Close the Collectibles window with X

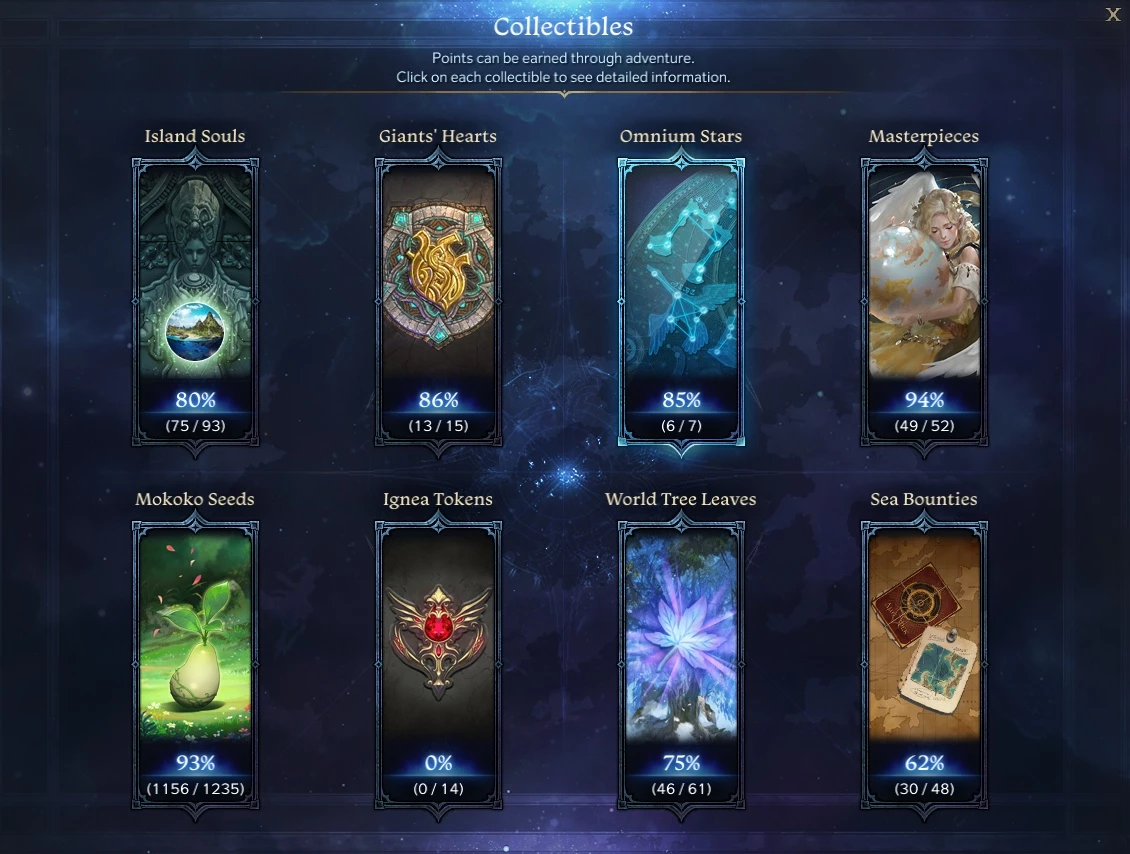[1113, 14]
